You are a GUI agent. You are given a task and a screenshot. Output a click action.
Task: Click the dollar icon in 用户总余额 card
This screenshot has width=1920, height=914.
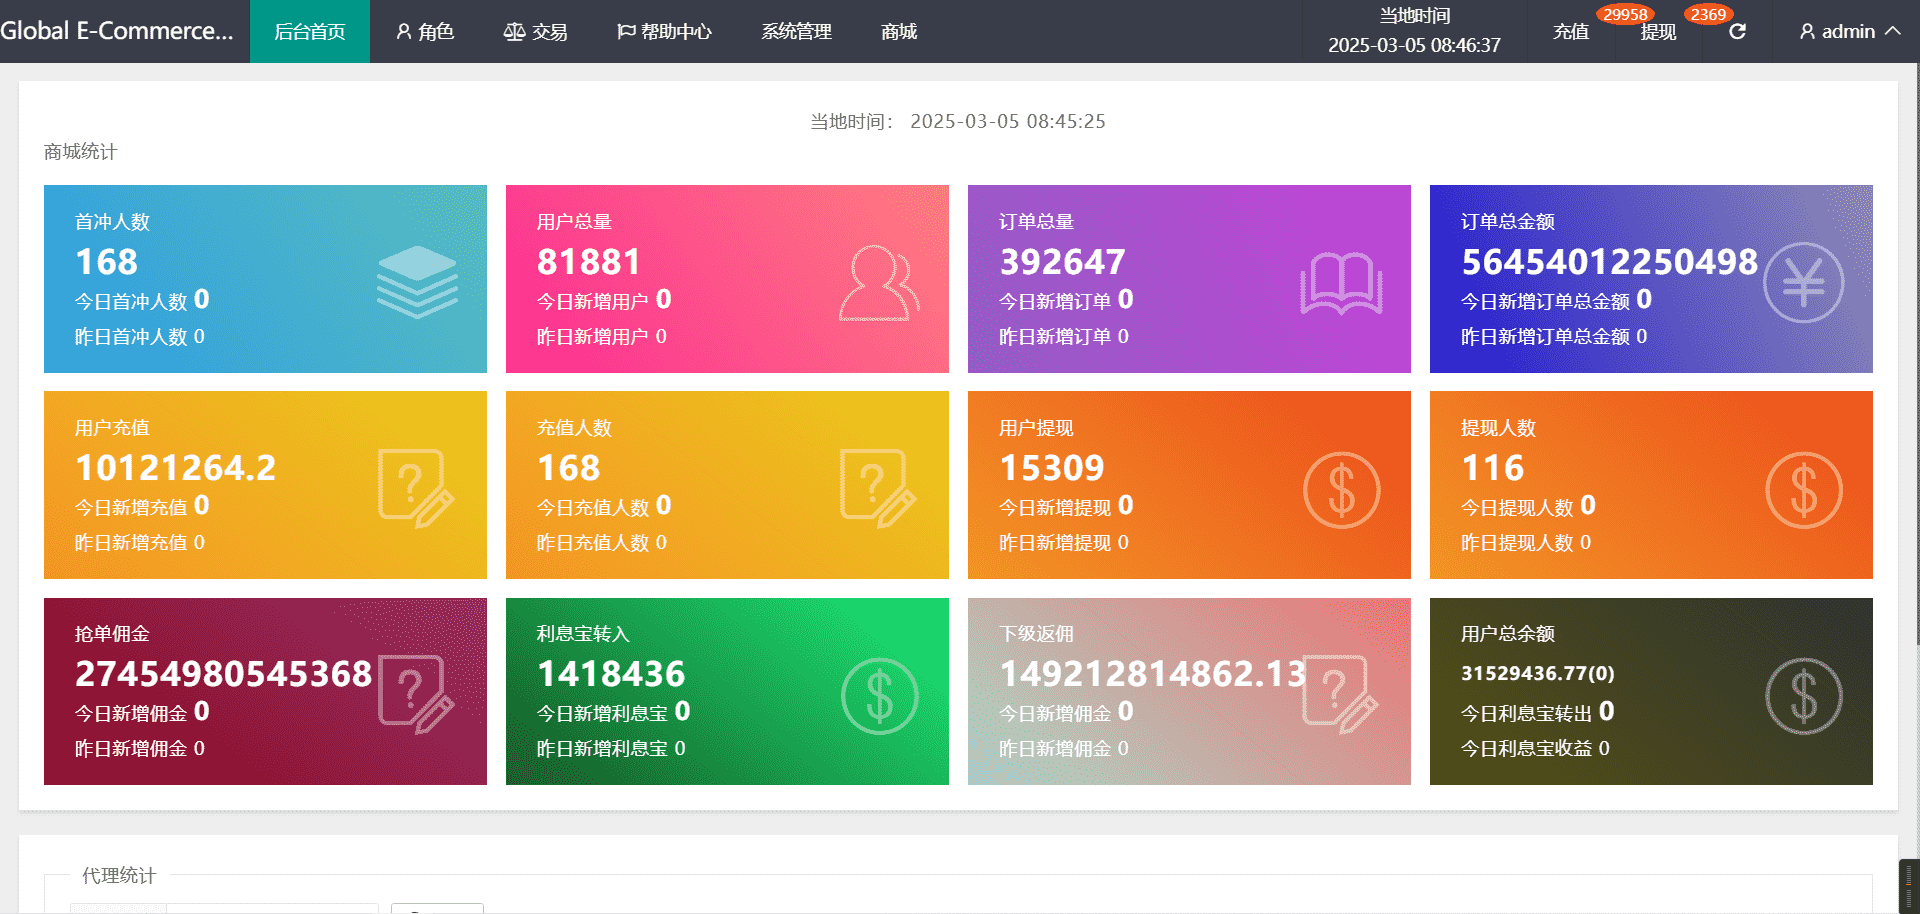coord(1803,696)
